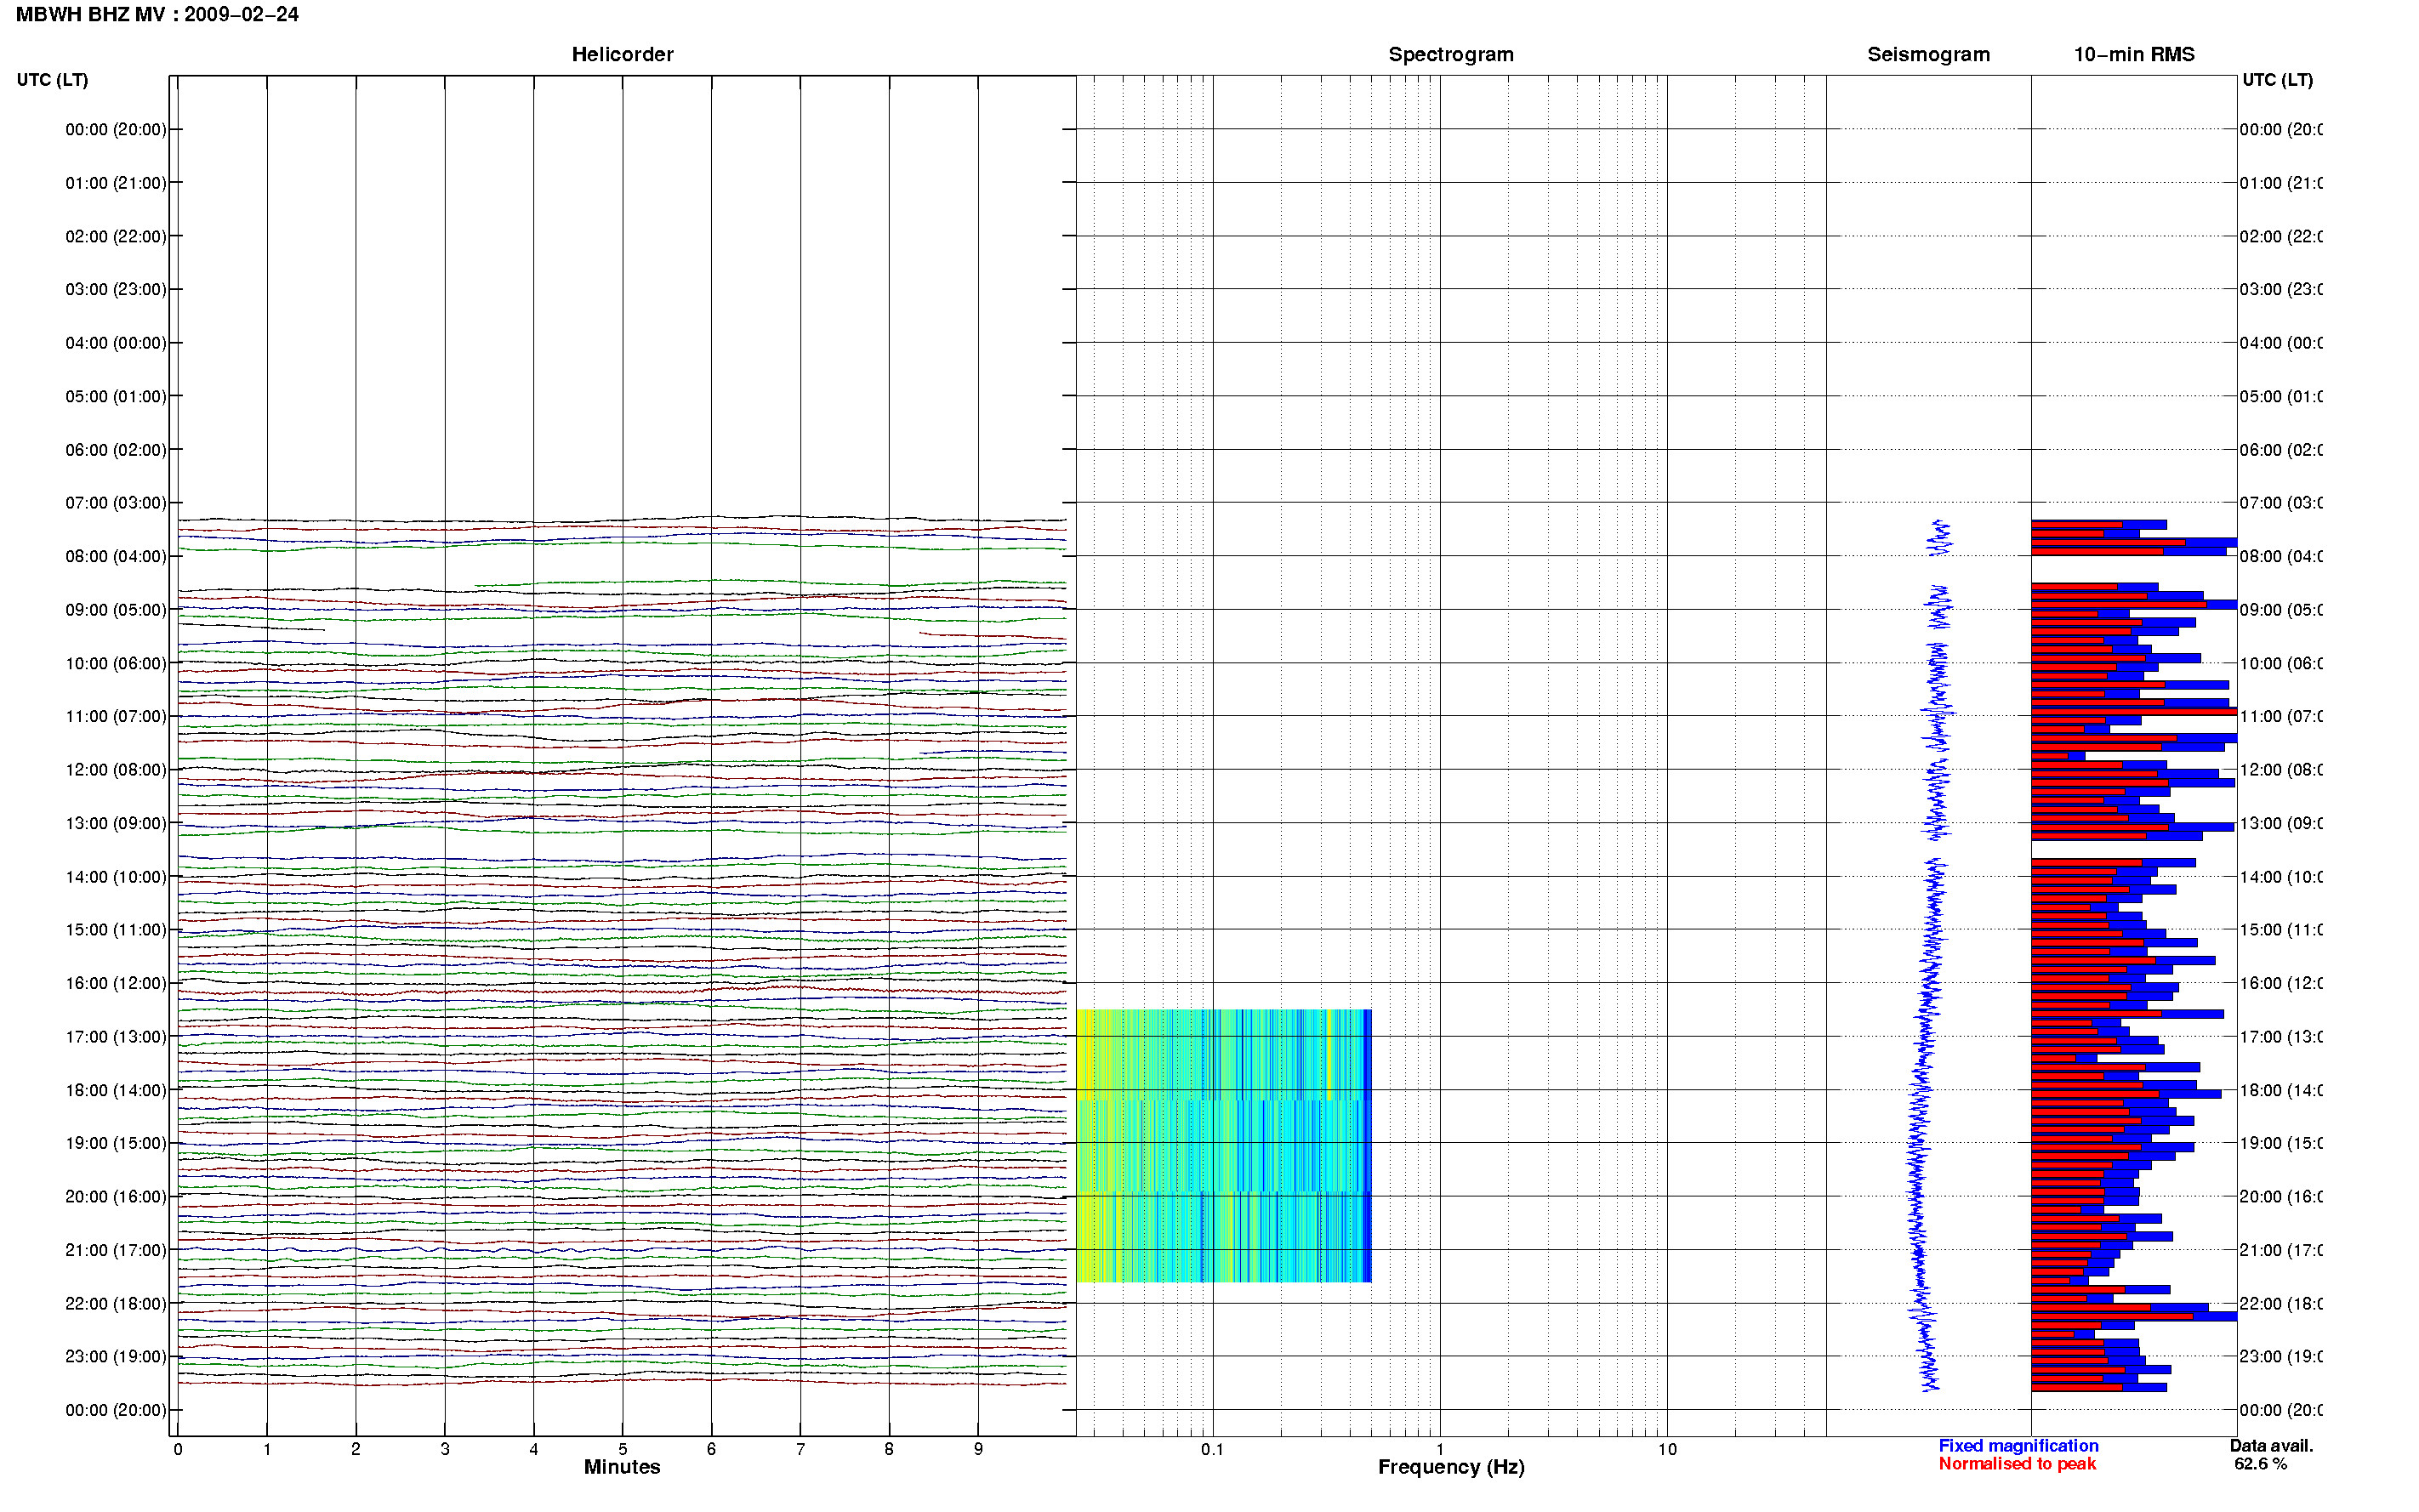
Task: Click the 62.6 % data availability value
Action: point(2260,1464)
